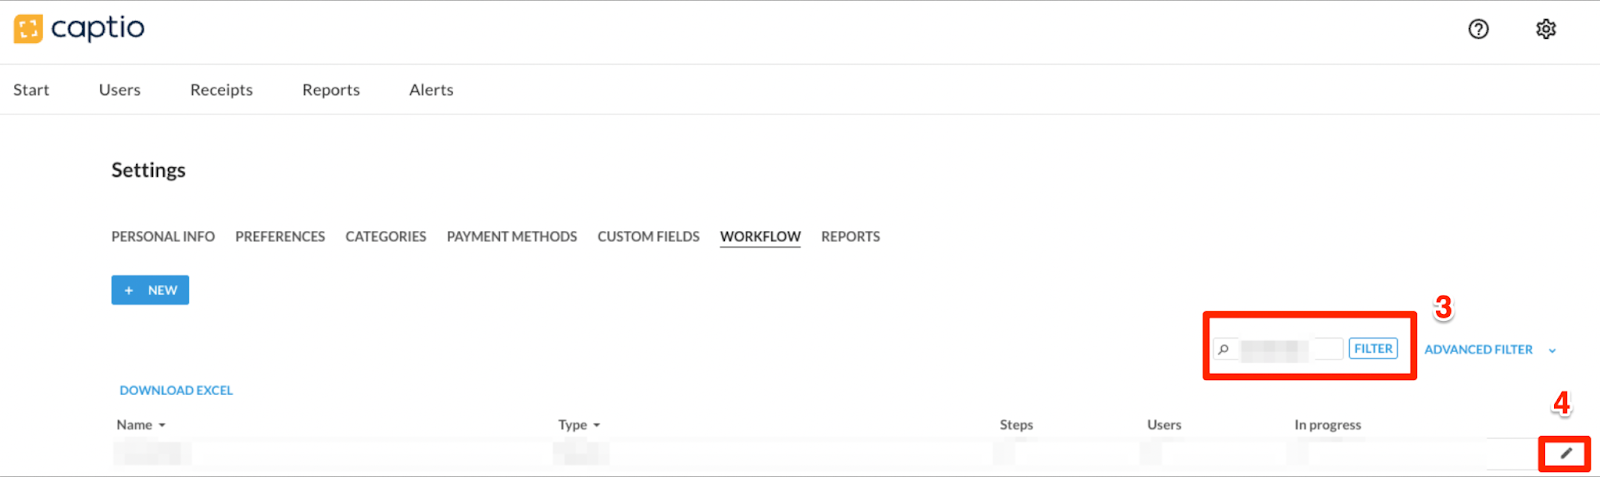Select the Payment Methods tab

pyautogui.click(x=512, y=237)
